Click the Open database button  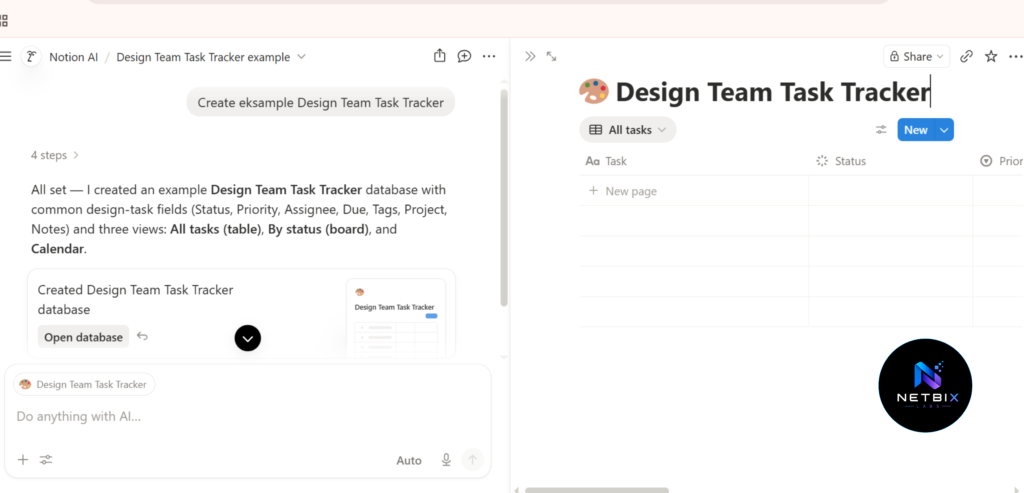(x=84, y=337)
